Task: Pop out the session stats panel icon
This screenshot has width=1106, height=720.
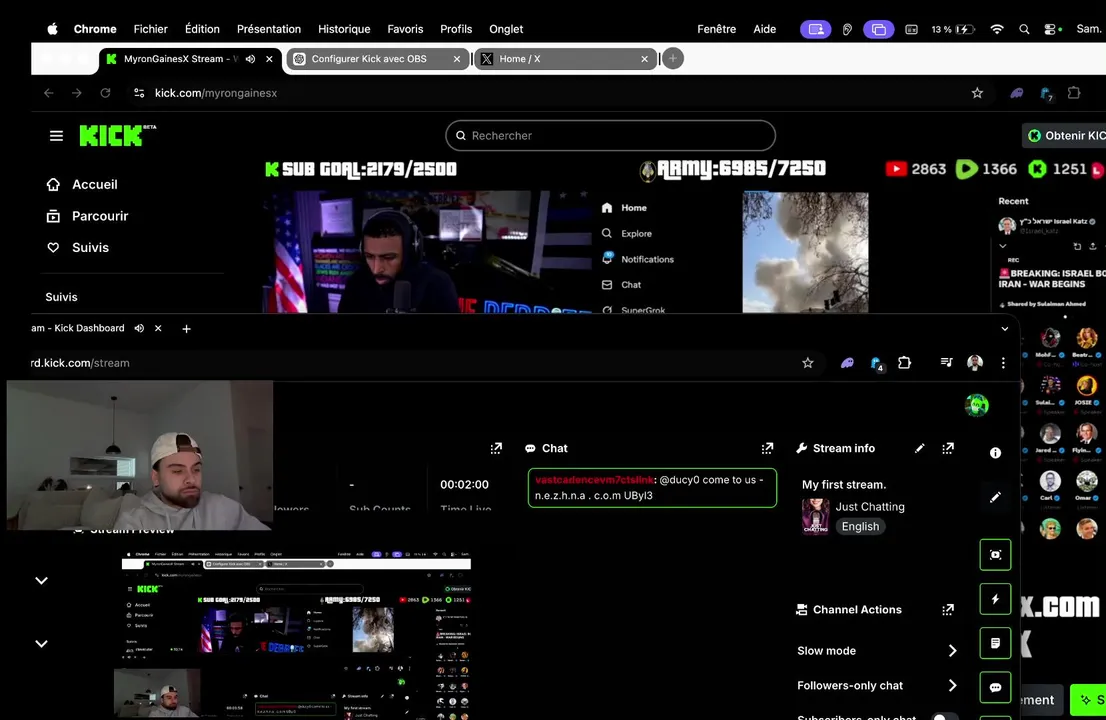Action: [x=496, y=449]
